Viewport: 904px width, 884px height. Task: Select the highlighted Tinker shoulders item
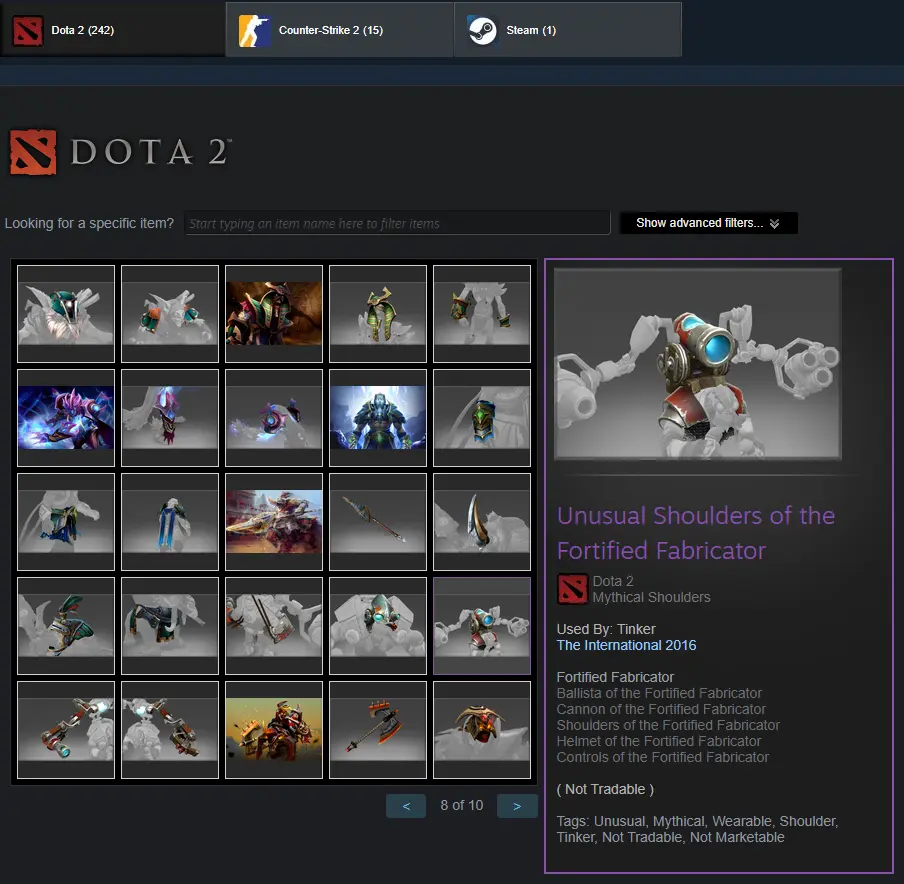(482, 626)
